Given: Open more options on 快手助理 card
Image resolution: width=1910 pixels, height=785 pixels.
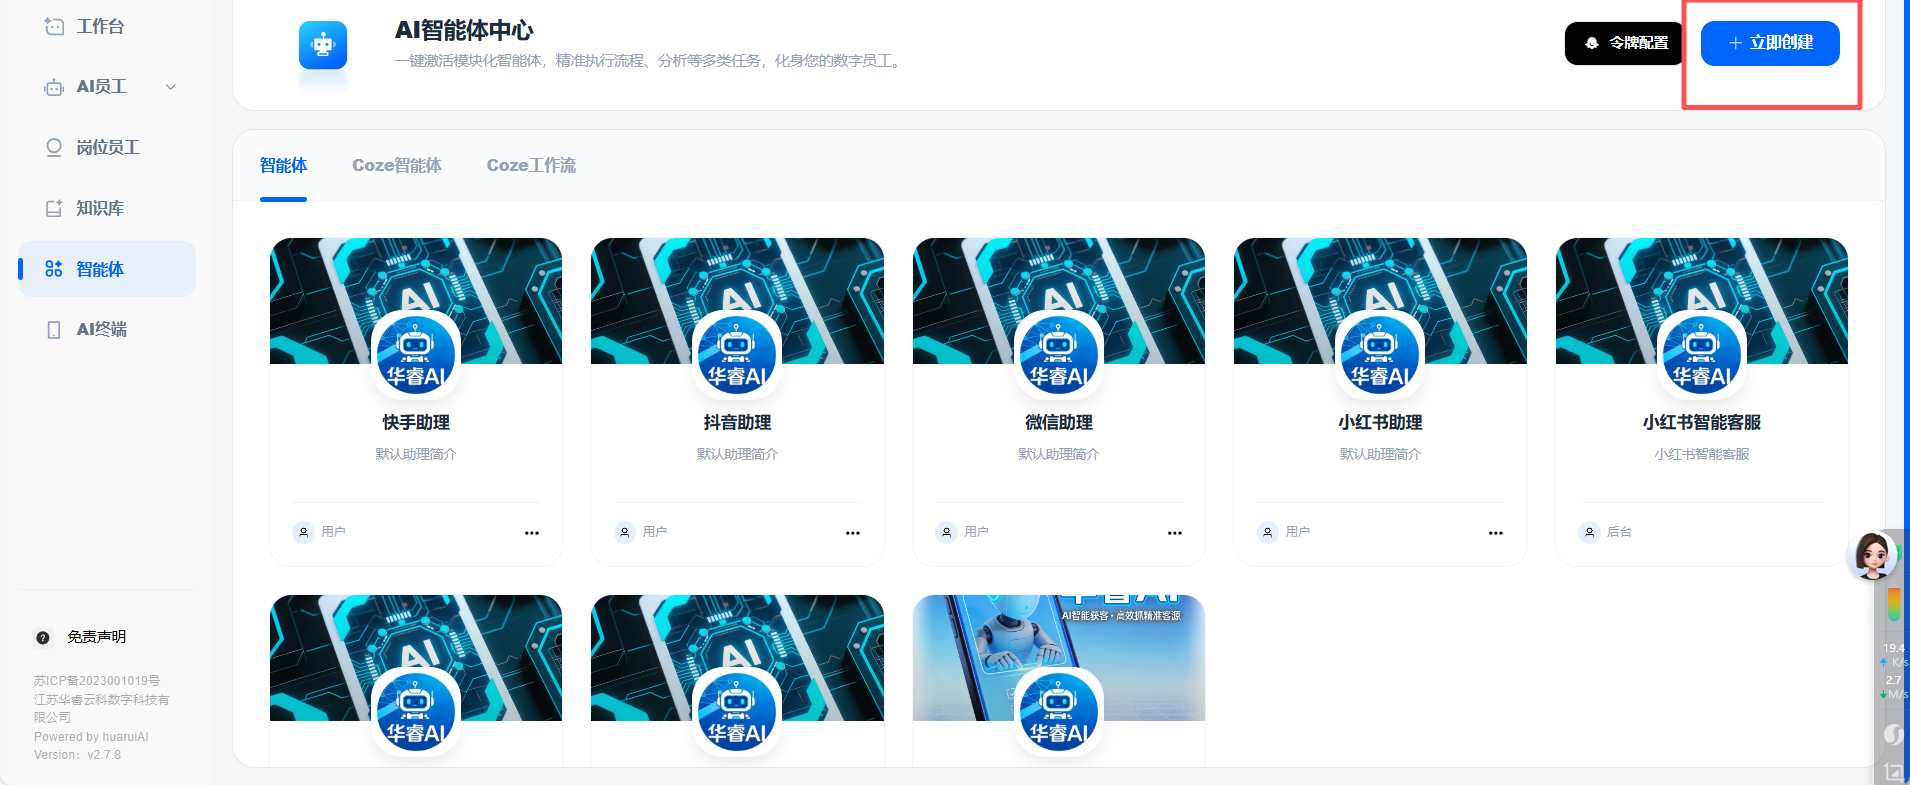Looking at the screenshot, I should tap(531, 533).
